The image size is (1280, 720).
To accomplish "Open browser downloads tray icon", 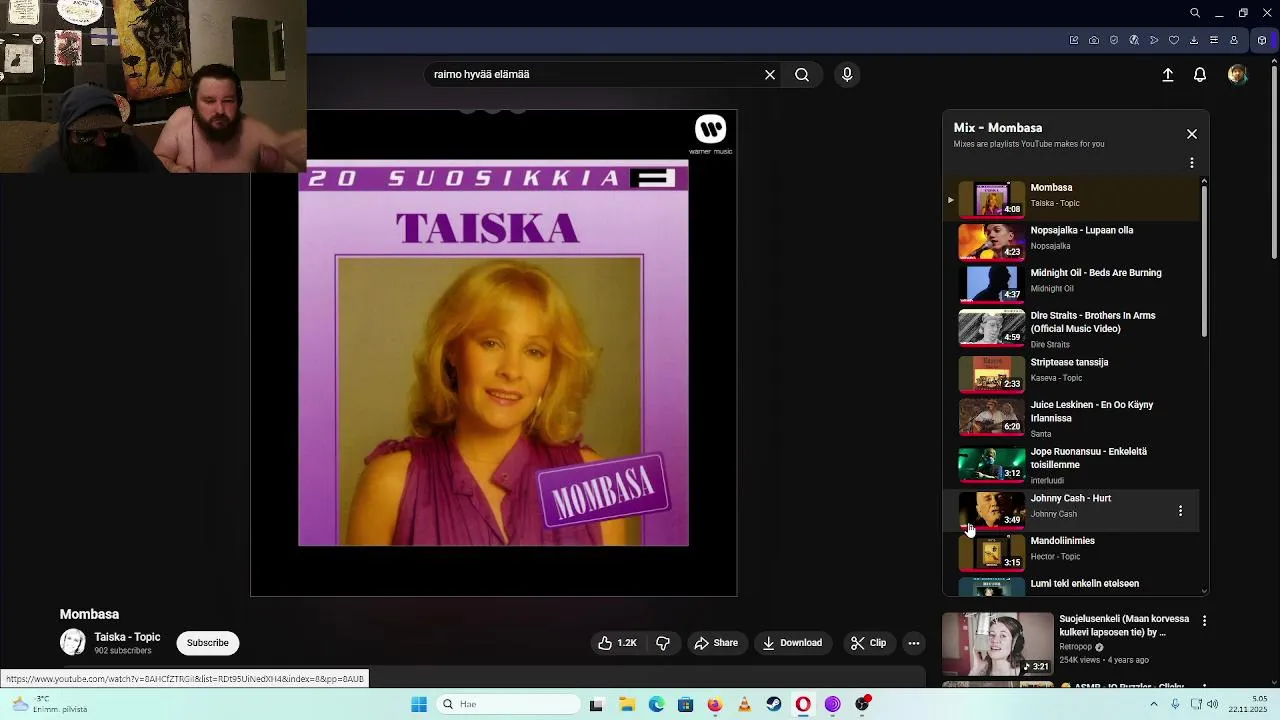I will click(x=1194, y=41).
